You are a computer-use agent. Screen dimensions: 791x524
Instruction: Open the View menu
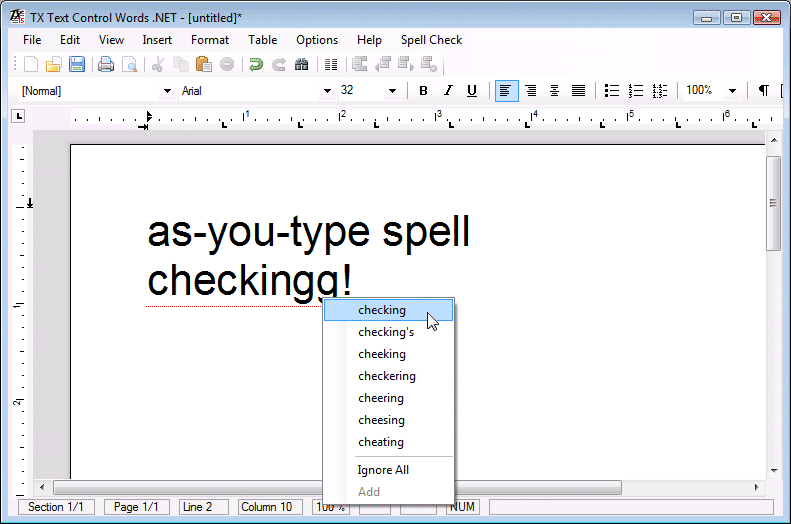pos(111,40)
